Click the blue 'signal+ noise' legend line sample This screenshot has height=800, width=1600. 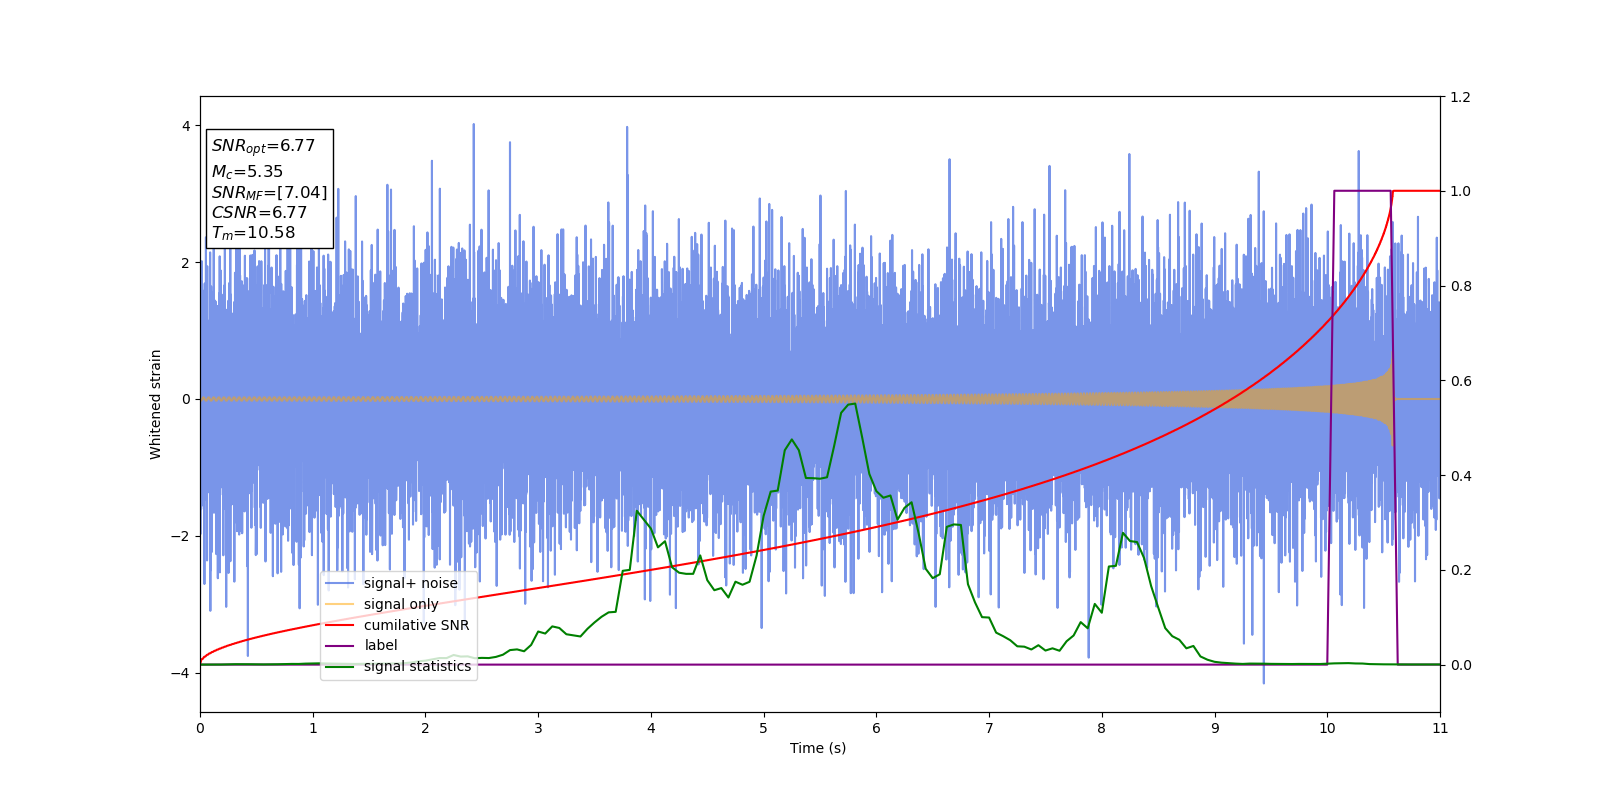pos(340,584)
